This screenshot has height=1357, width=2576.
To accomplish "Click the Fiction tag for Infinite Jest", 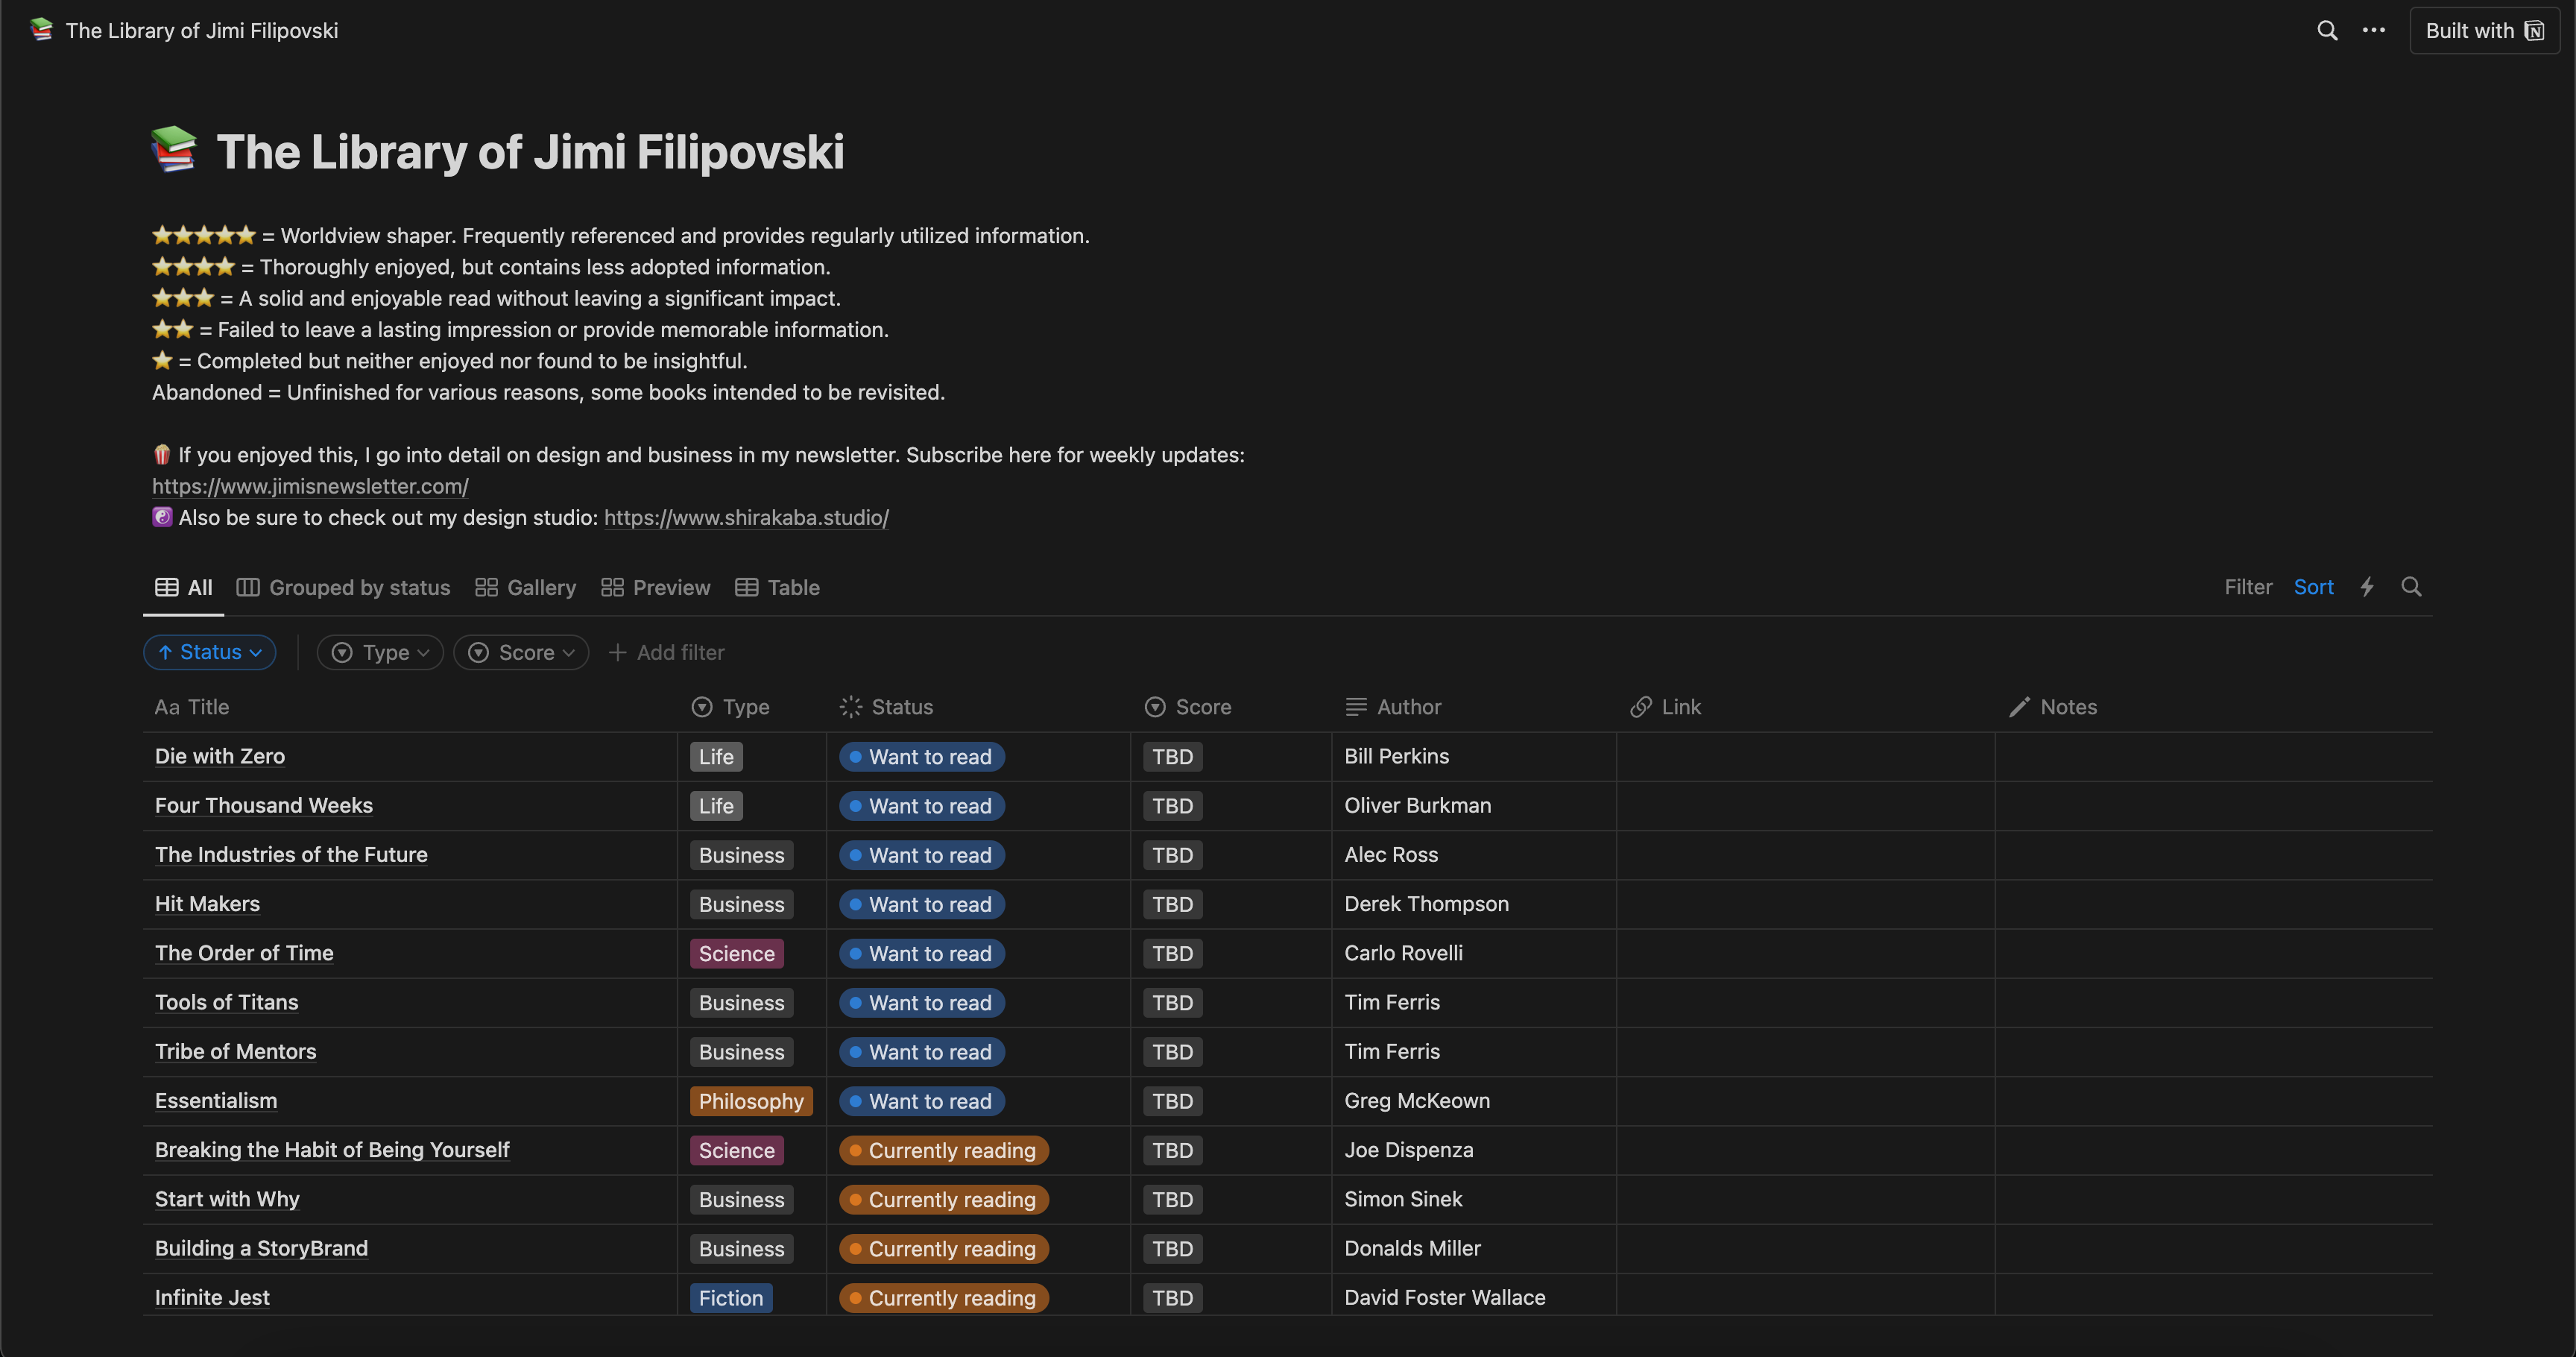I will (731, 1298).
